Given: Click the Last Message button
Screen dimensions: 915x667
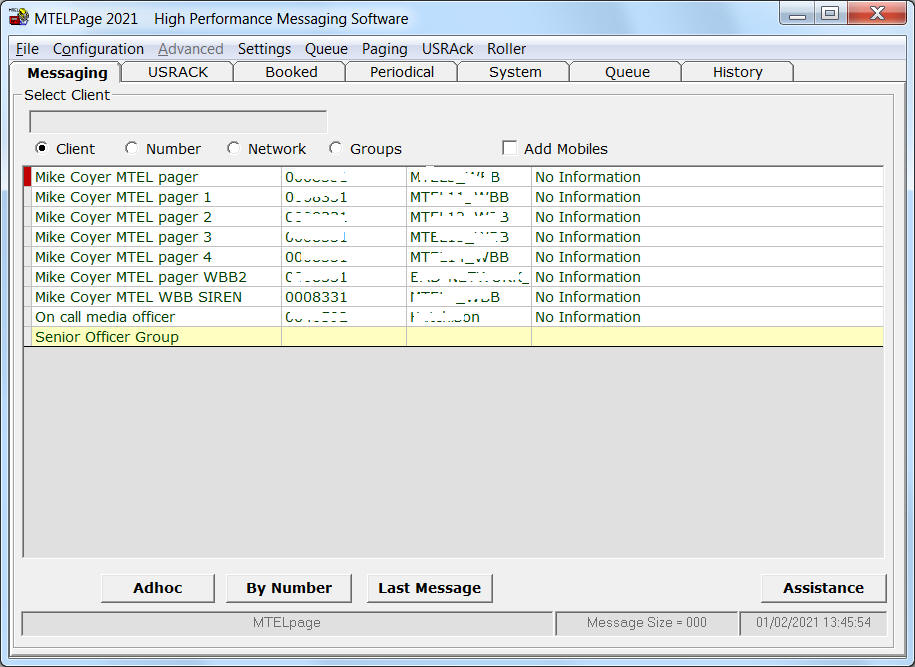Looking at the screenshot, I should tap(429, 588).
